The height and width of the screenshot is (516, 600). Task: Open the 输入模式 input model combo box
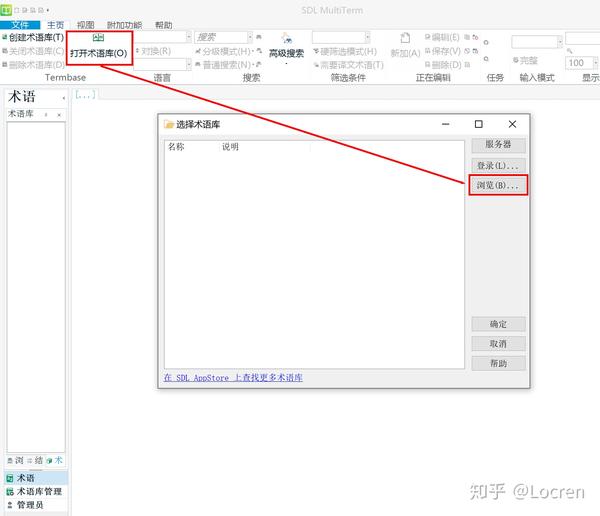[x=537, y=41]
